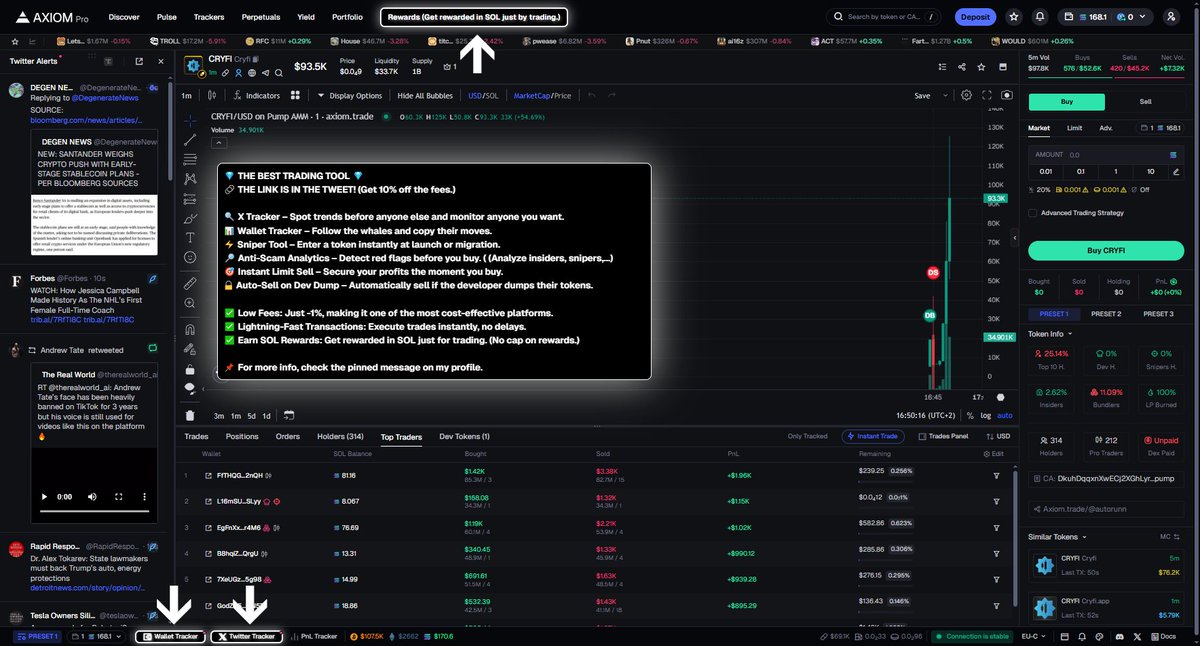
Task: Focus the token search field
Action: point(885,17)
